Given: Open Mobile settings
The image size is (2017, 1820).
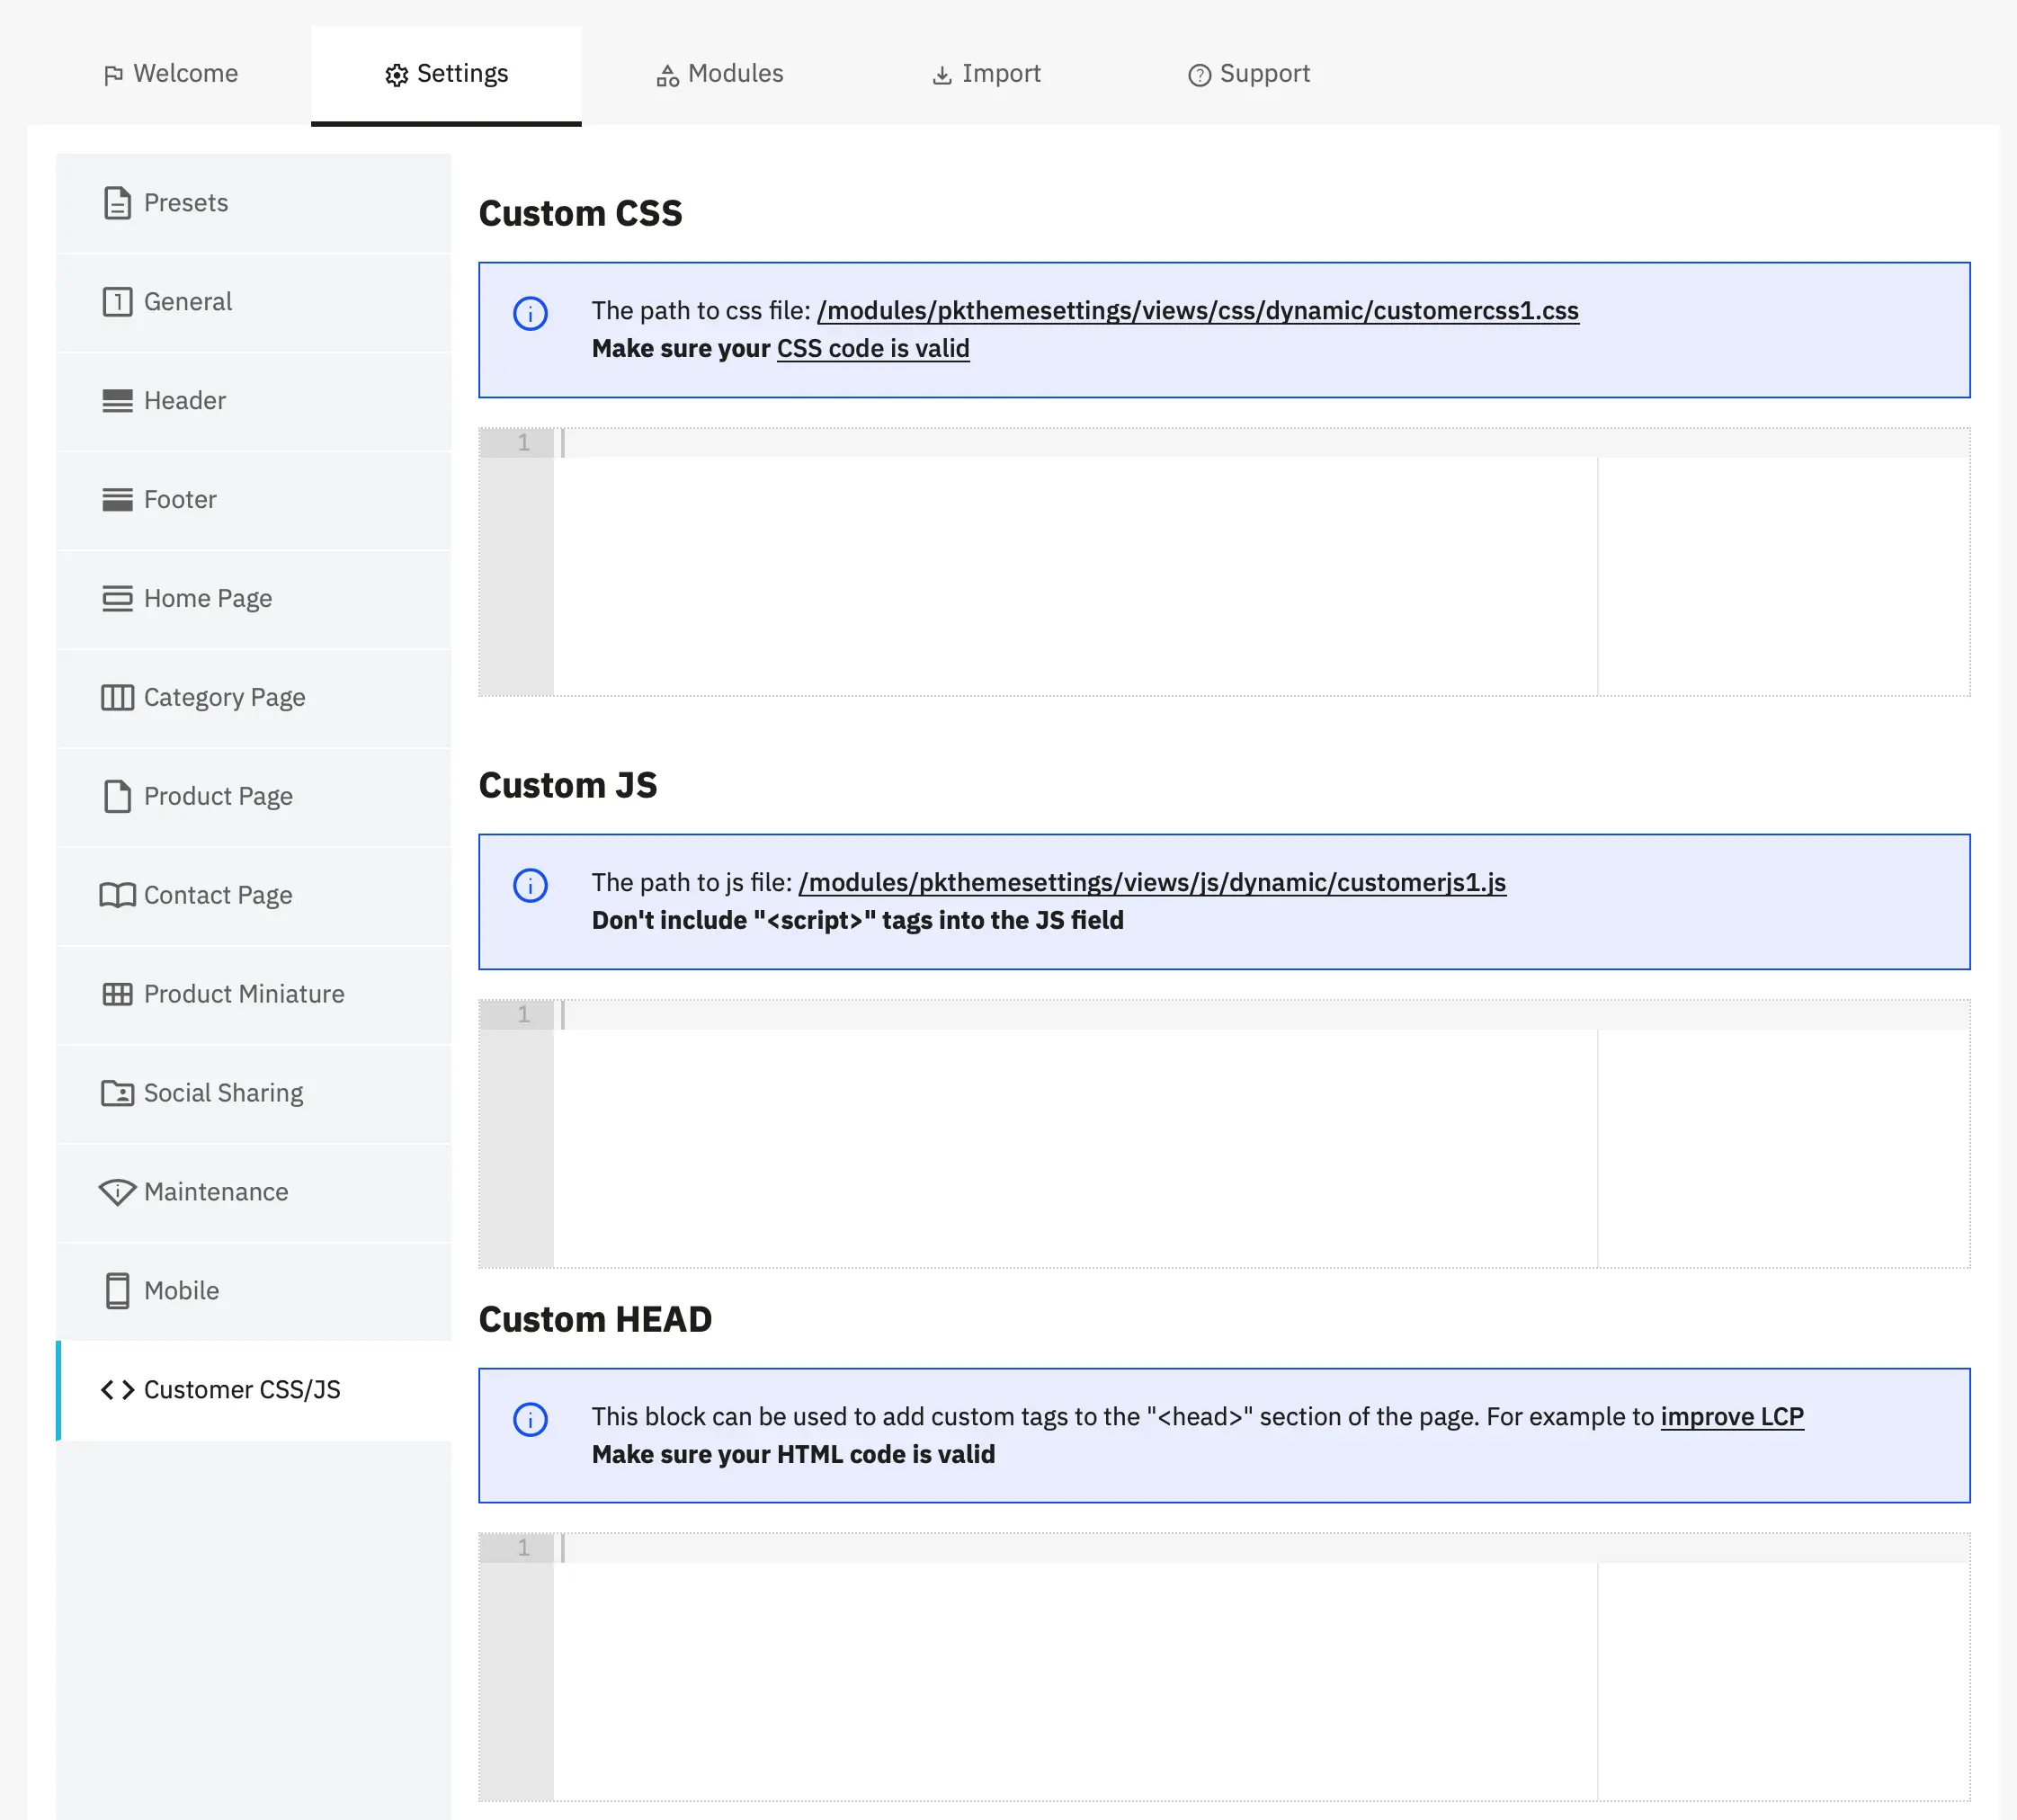Looking at the screenshot, I should 254,1291.
